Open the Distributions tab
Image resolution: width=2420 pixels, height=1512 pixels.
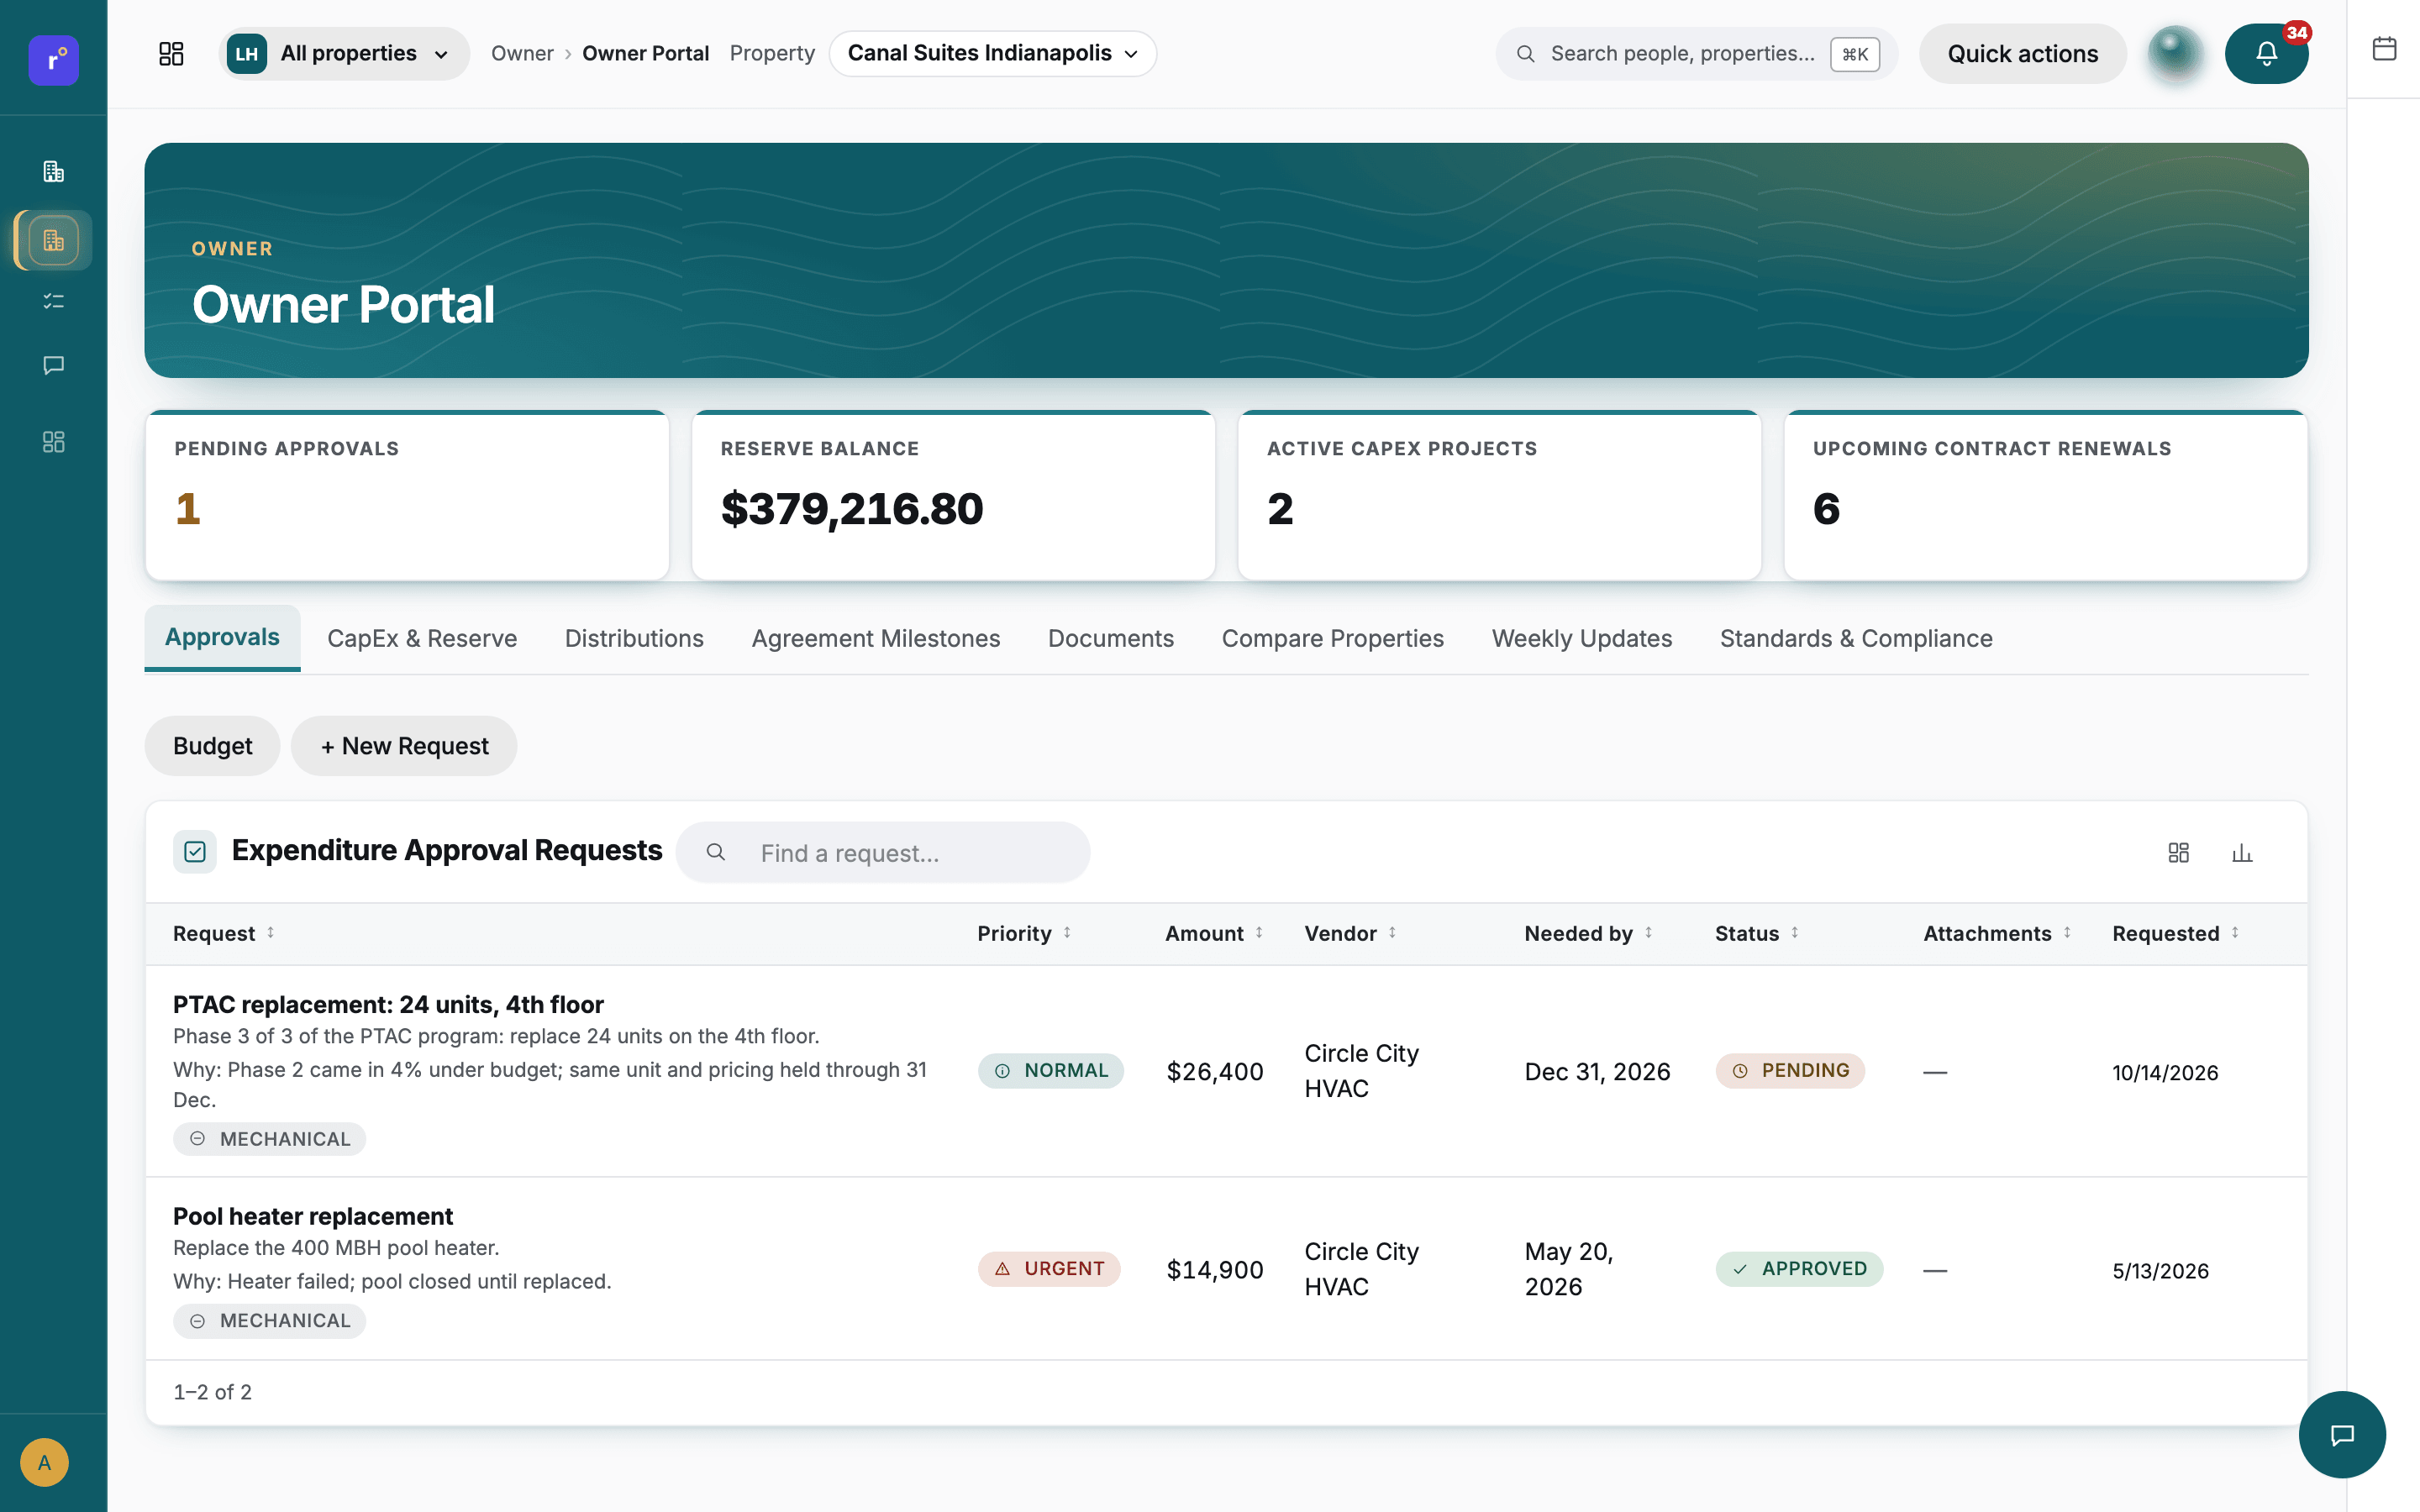click(x=634, y=639)
